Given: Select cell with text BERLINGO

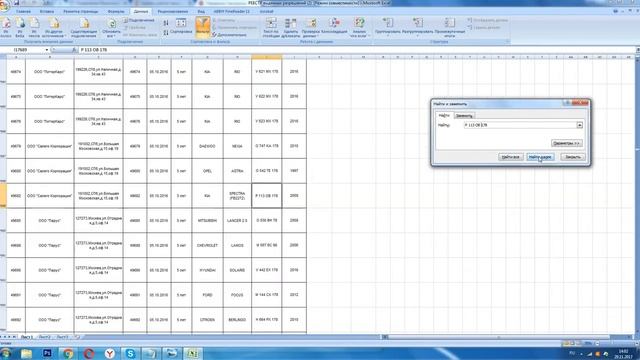Looking at the screenshot, I should point(237,320).
